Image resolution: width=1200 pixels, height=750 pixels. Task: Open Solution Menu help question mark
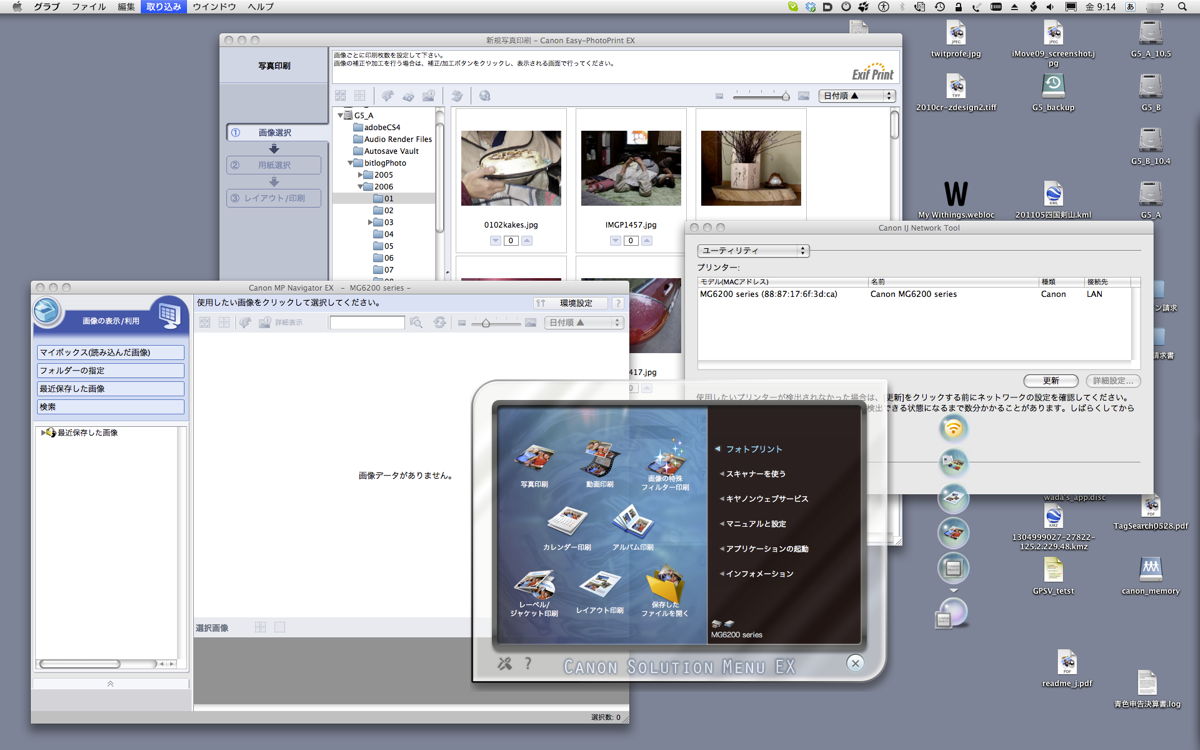point(528,663)
